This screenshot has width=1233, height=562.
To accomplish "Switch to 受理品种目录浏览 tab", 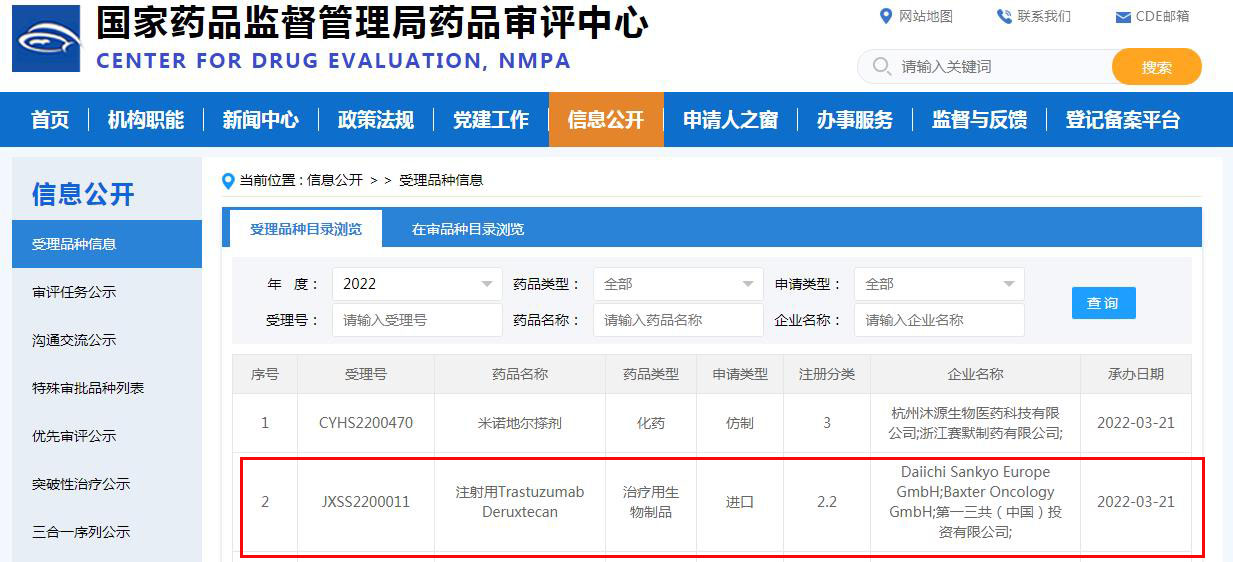I will [306, 229].
